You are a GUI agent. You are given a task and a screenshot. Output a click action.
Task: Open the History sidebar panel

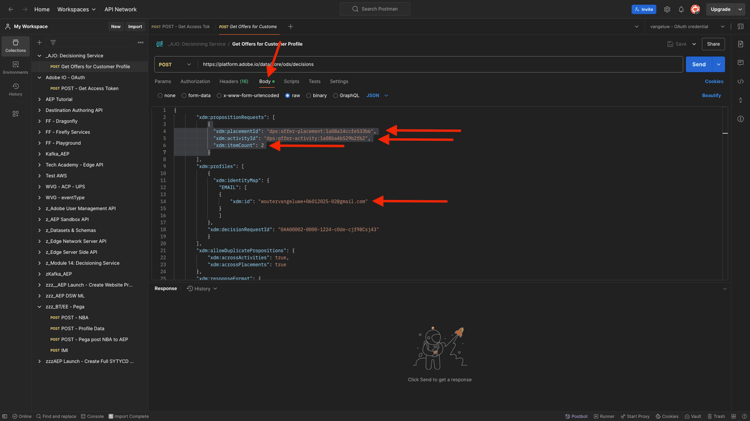coord(15,89)
